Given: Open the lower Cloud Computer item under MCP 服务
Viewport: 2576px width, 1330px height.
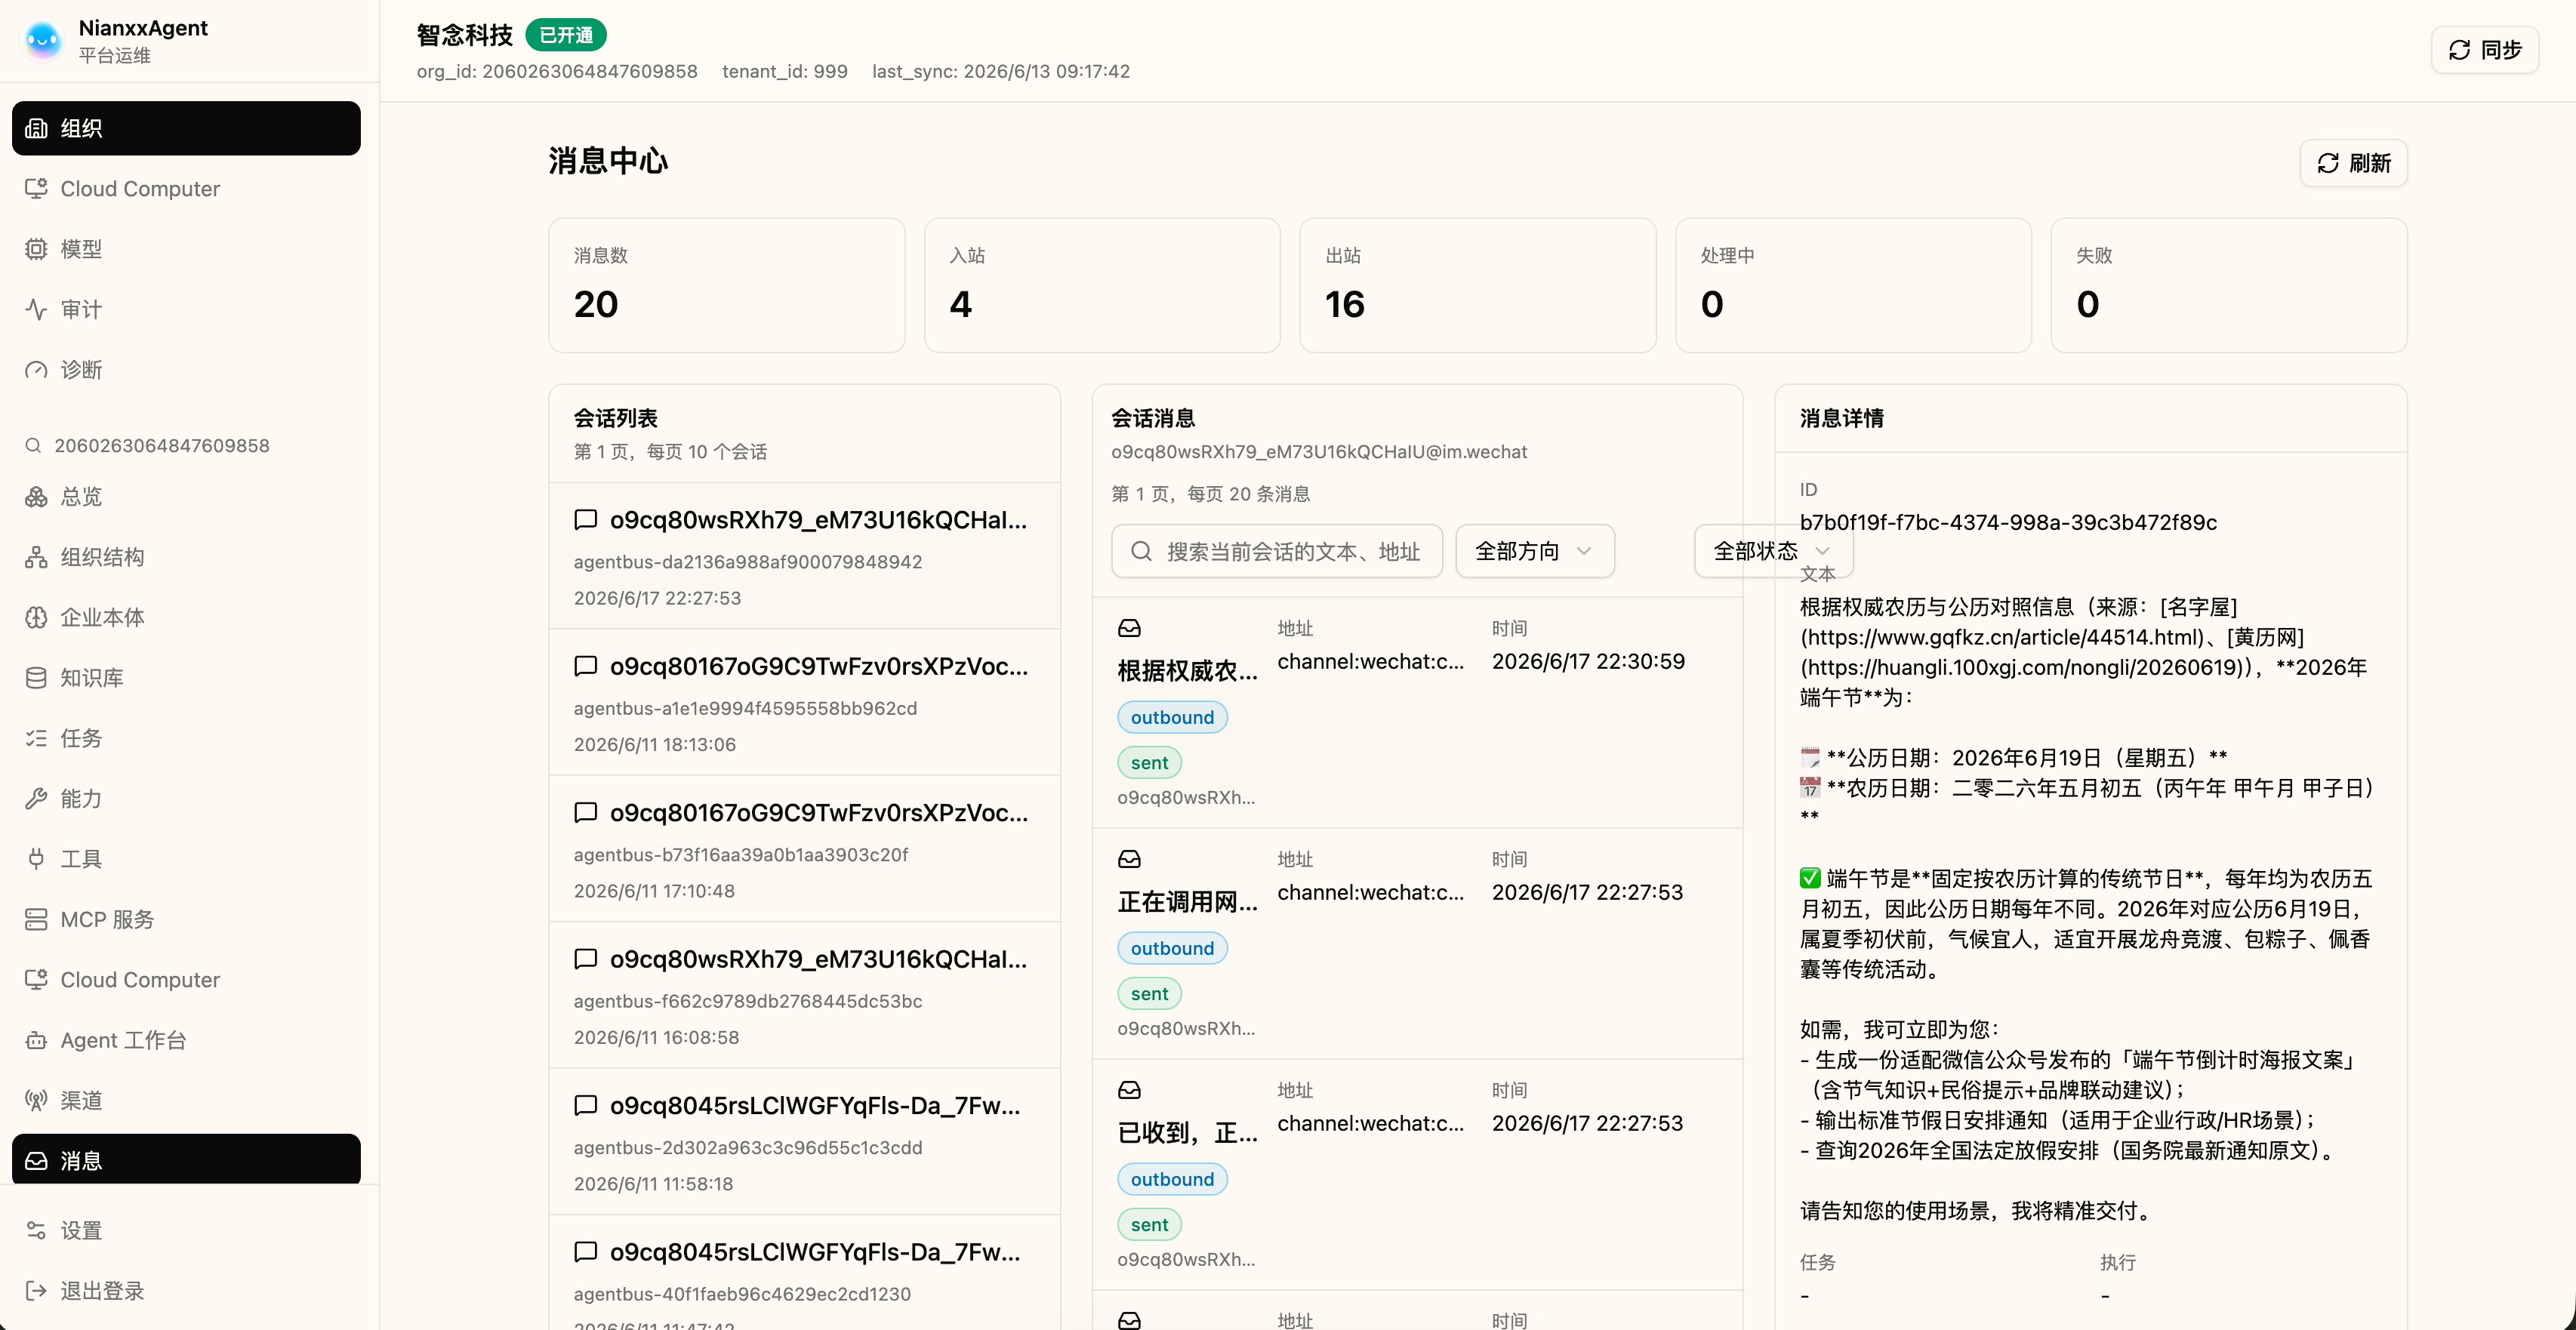Looking at the screenshot, I should [x=186, y=980].
